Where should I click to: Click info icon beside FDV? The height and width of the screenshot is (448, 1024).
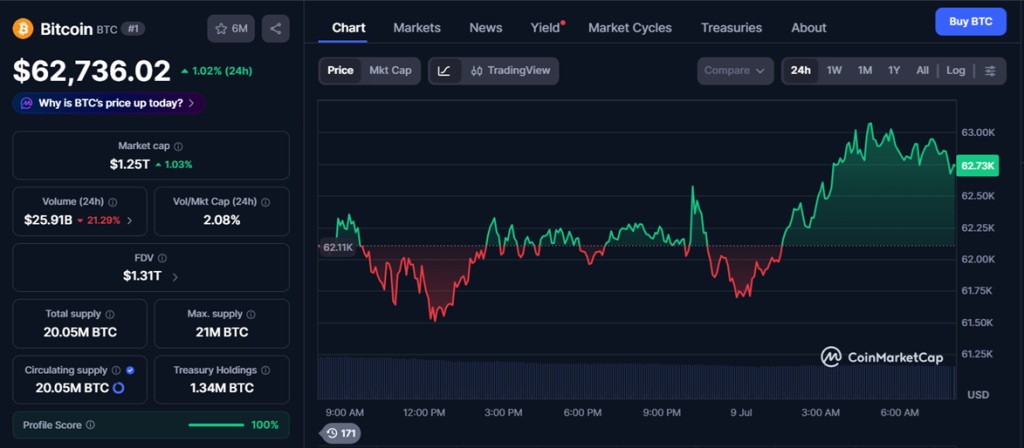[162, 259]
